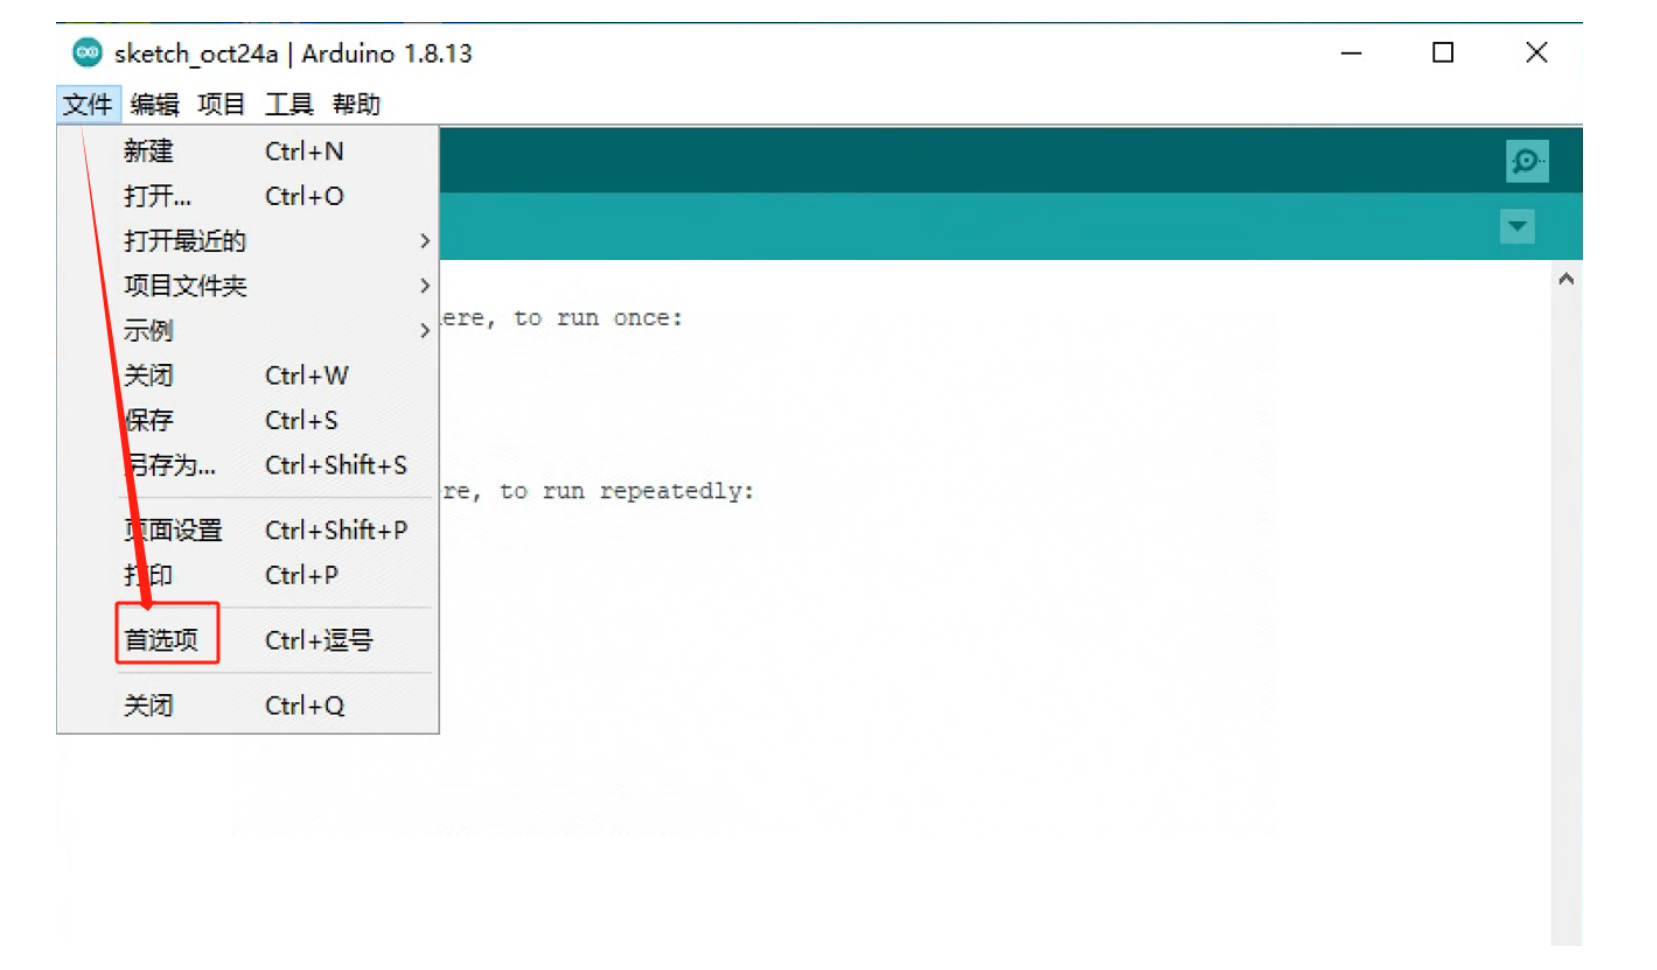
Task: Open the 帮助 menu
Action: [358, 103]
